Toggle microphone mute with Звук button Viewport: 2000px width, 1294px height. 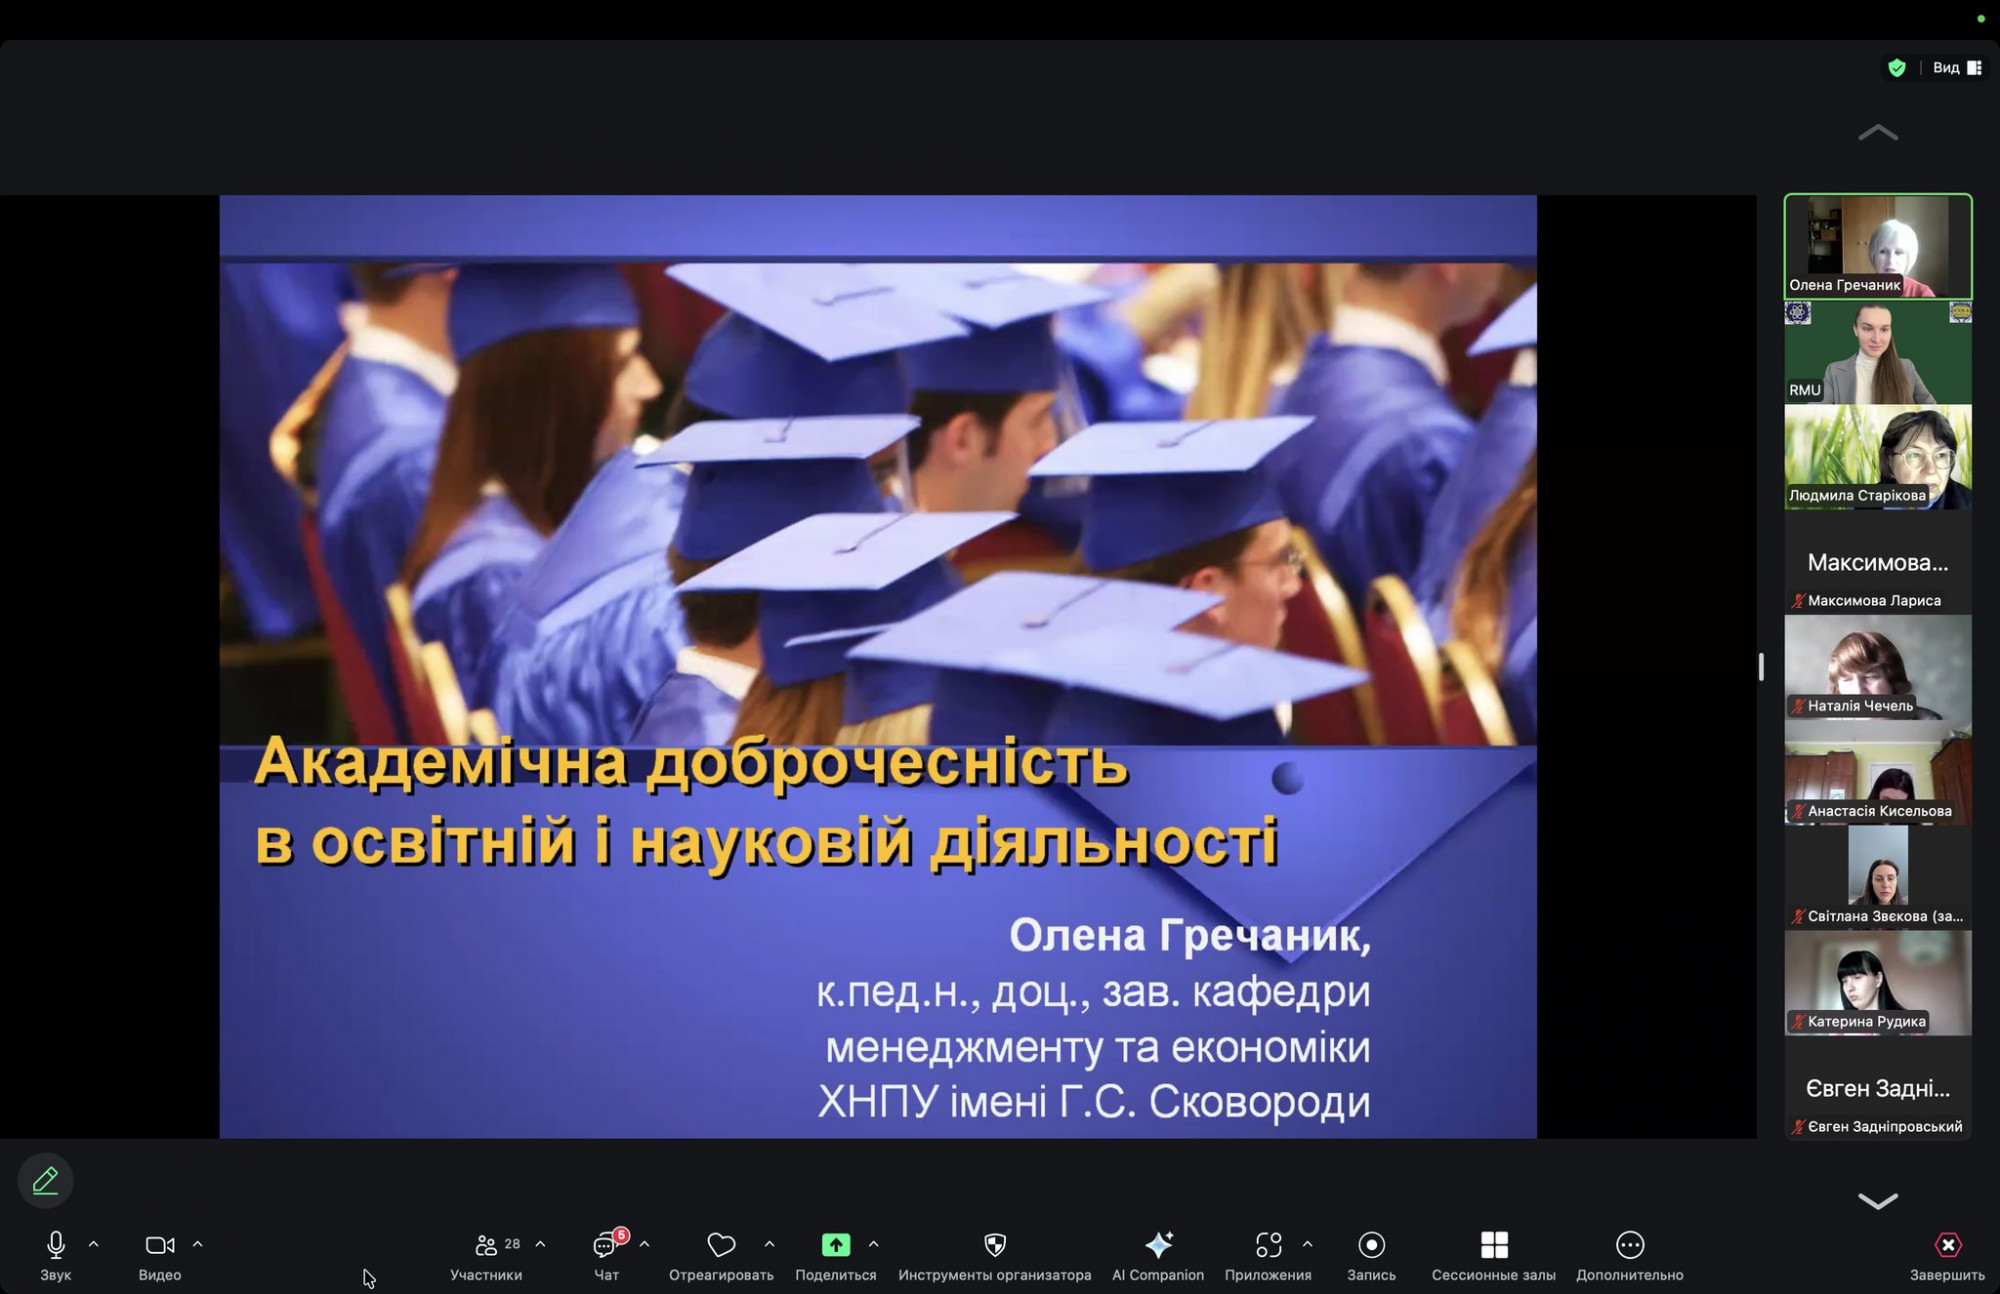pyautogui.click(x=56, y=1245)
